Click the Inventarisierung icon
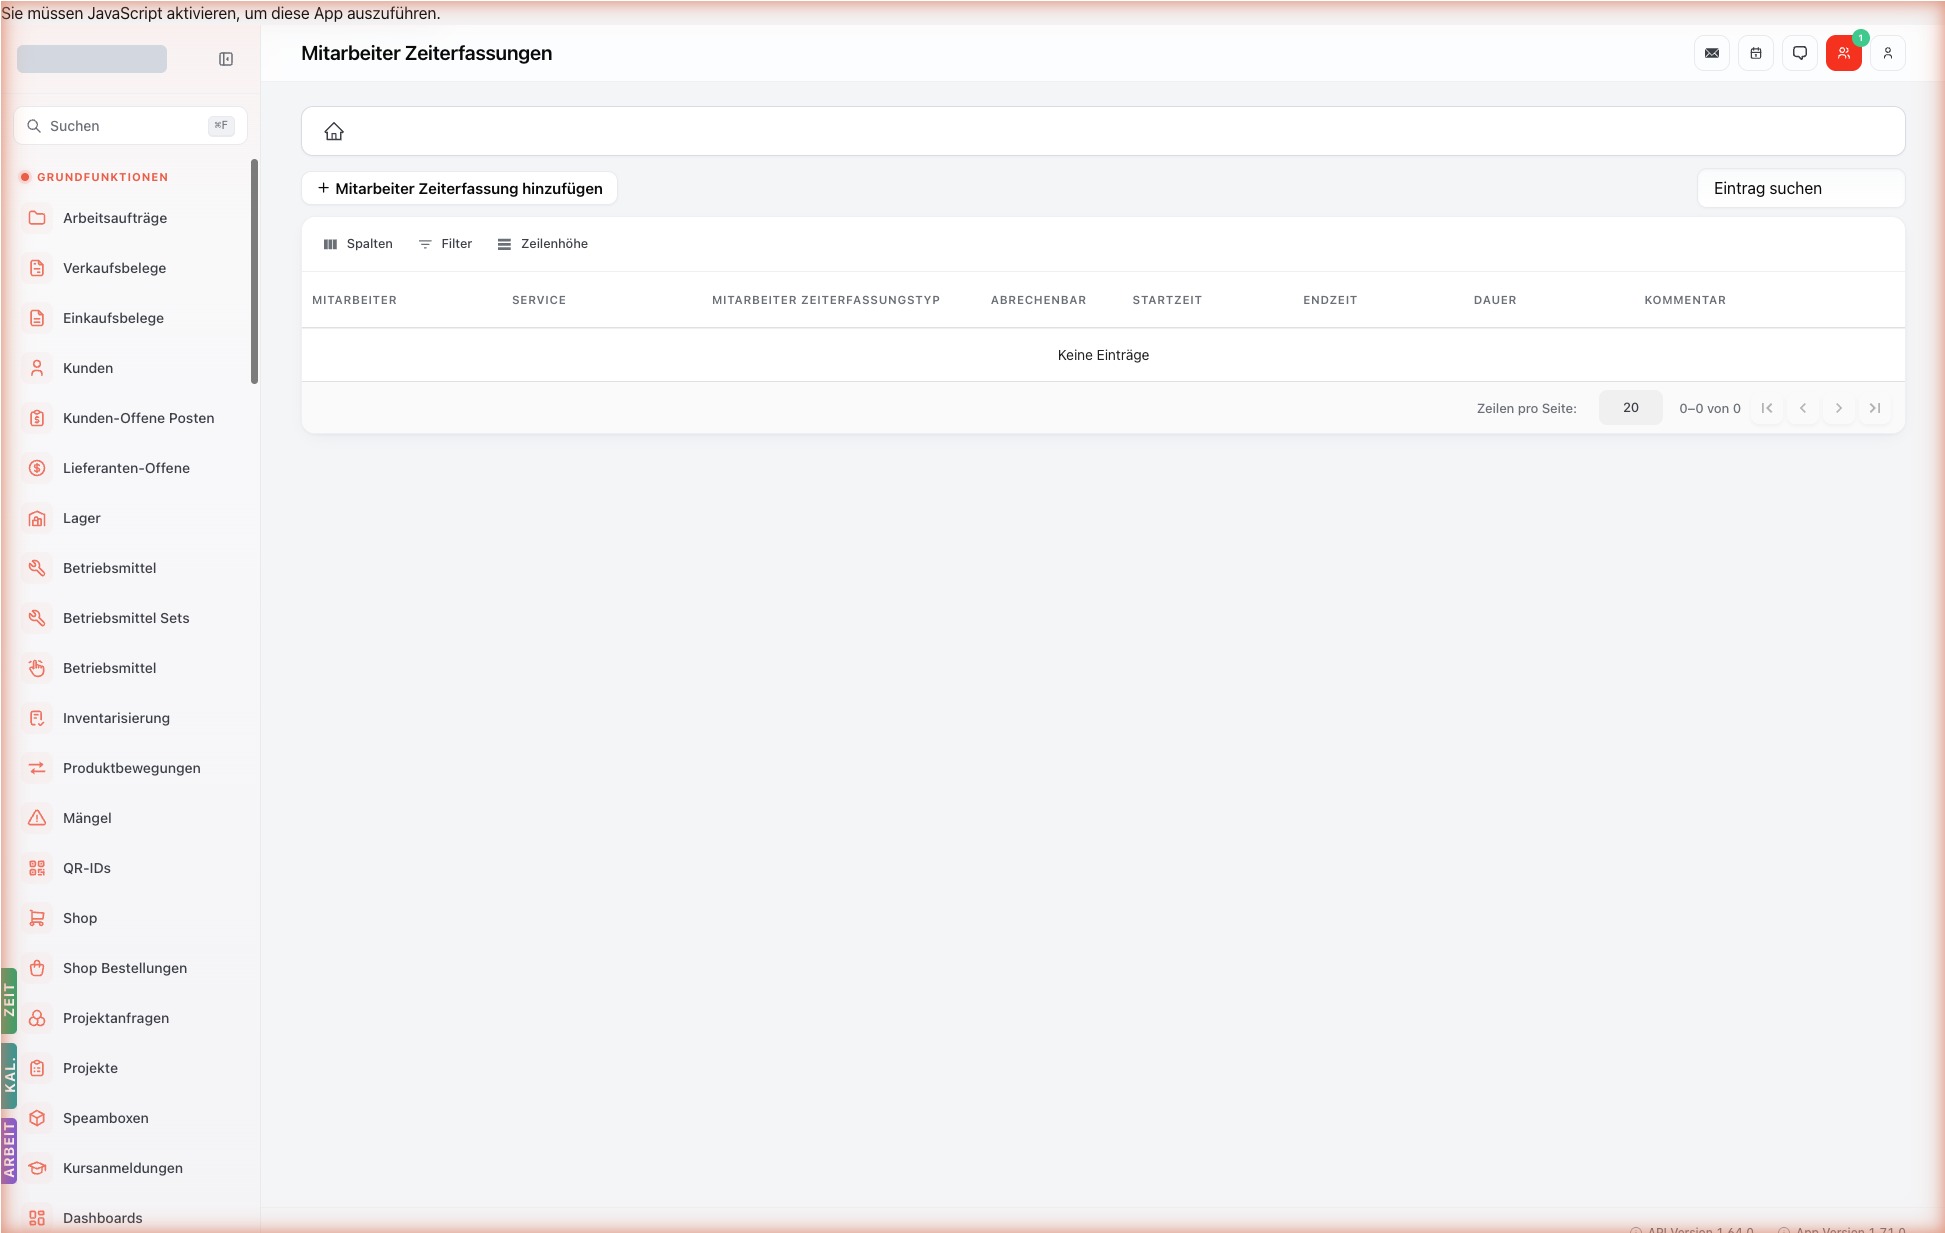 [37, 718]
